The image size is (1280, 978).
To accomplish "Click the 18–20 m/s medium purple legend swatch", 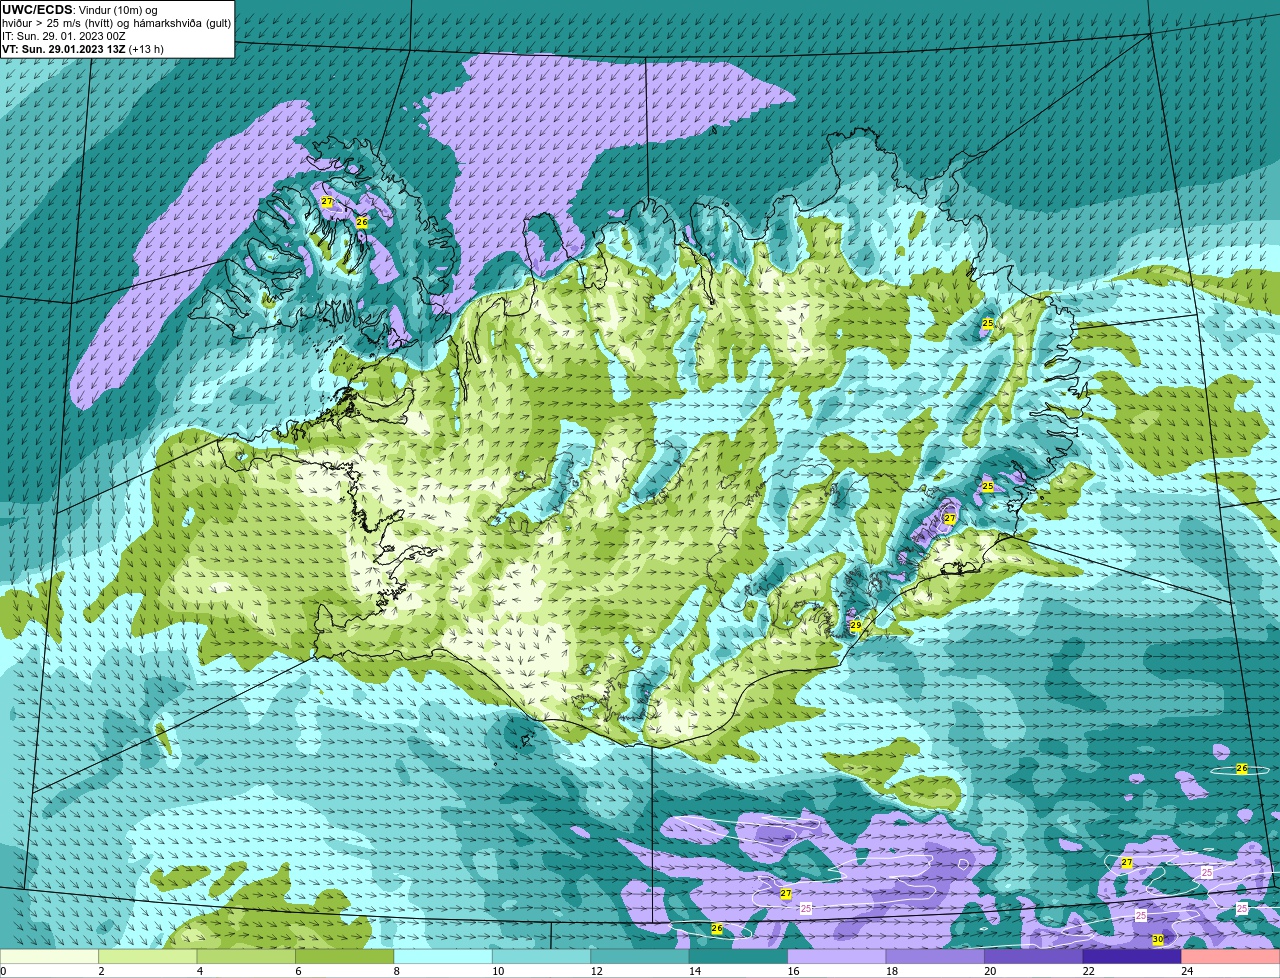I will [934, 956].
